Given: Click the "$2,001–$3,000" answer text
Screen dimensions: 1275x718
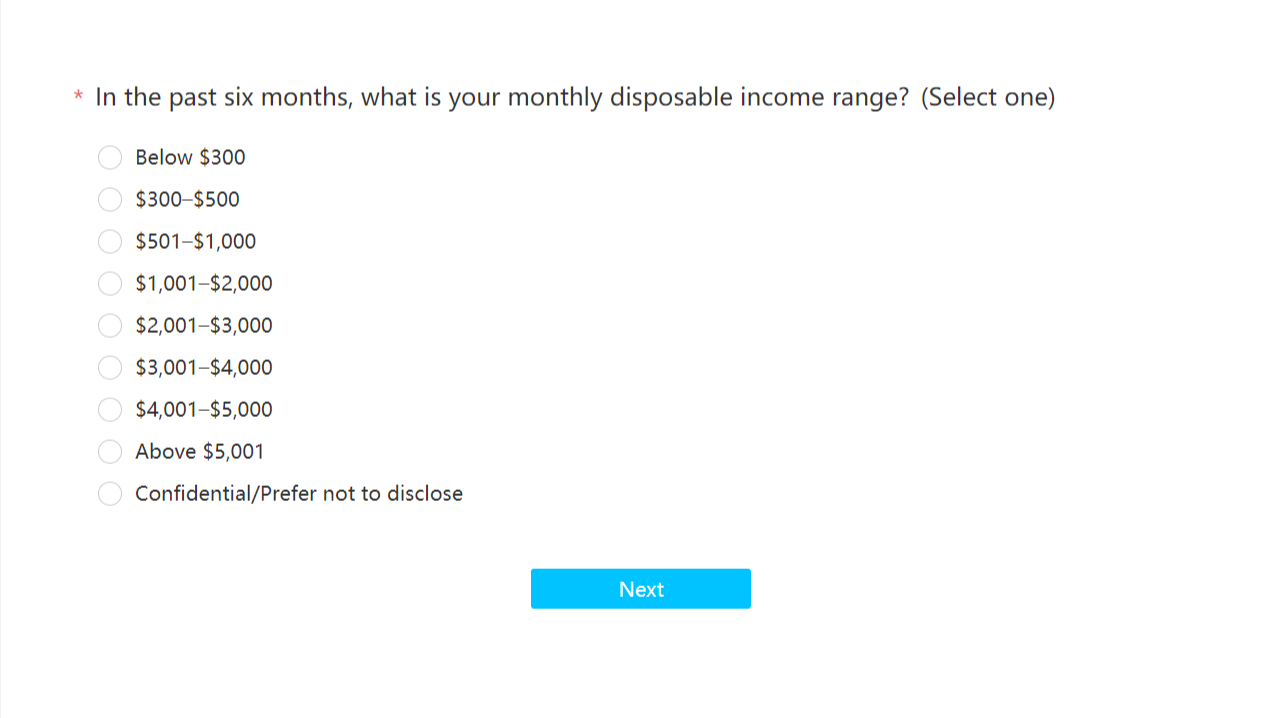Looking at the screenshot, I should [x=203, y=326].
